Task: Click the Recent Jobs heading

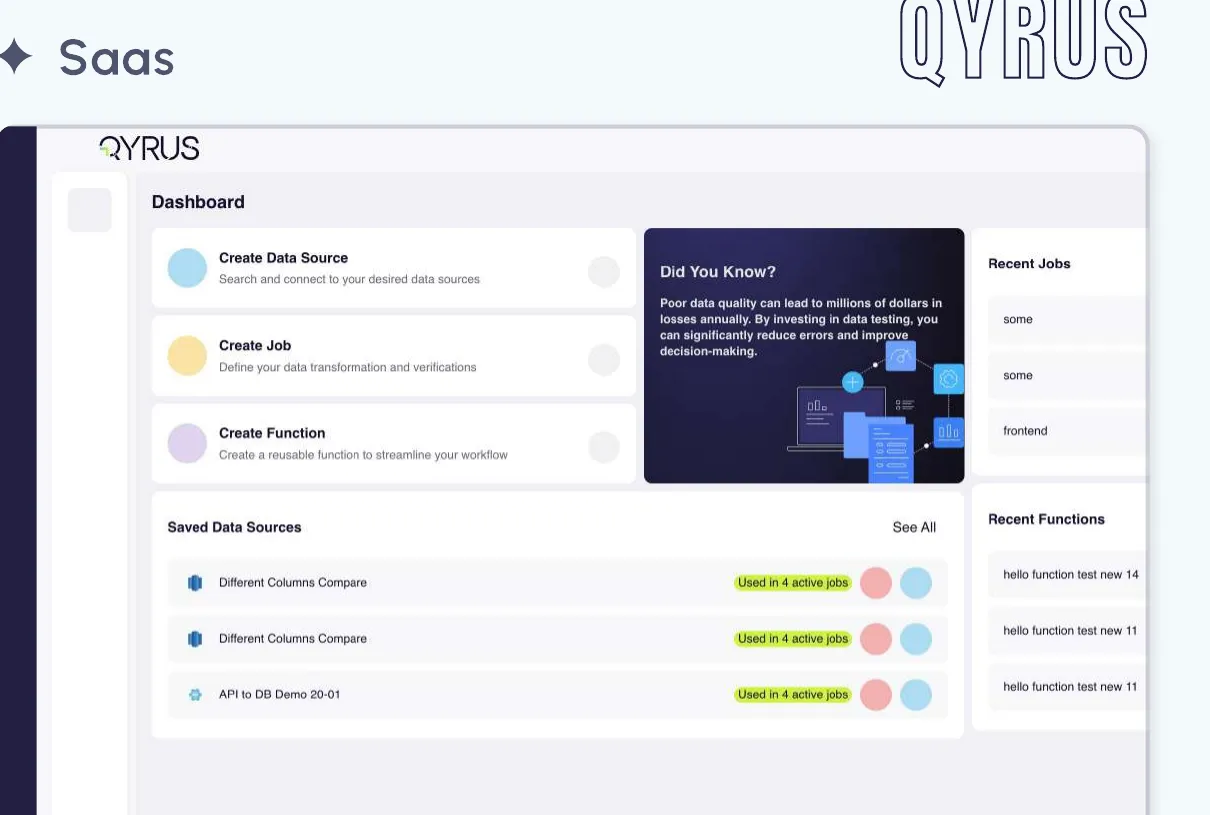Action: pos(1029,264)
